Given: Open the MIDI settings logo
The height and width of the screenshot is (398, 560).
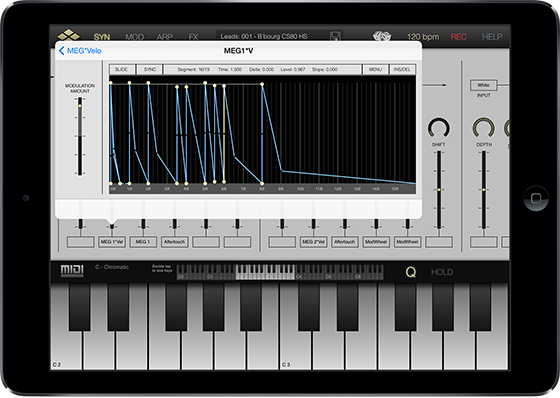Looking at the screenshot, I should (x=72, y=270).
